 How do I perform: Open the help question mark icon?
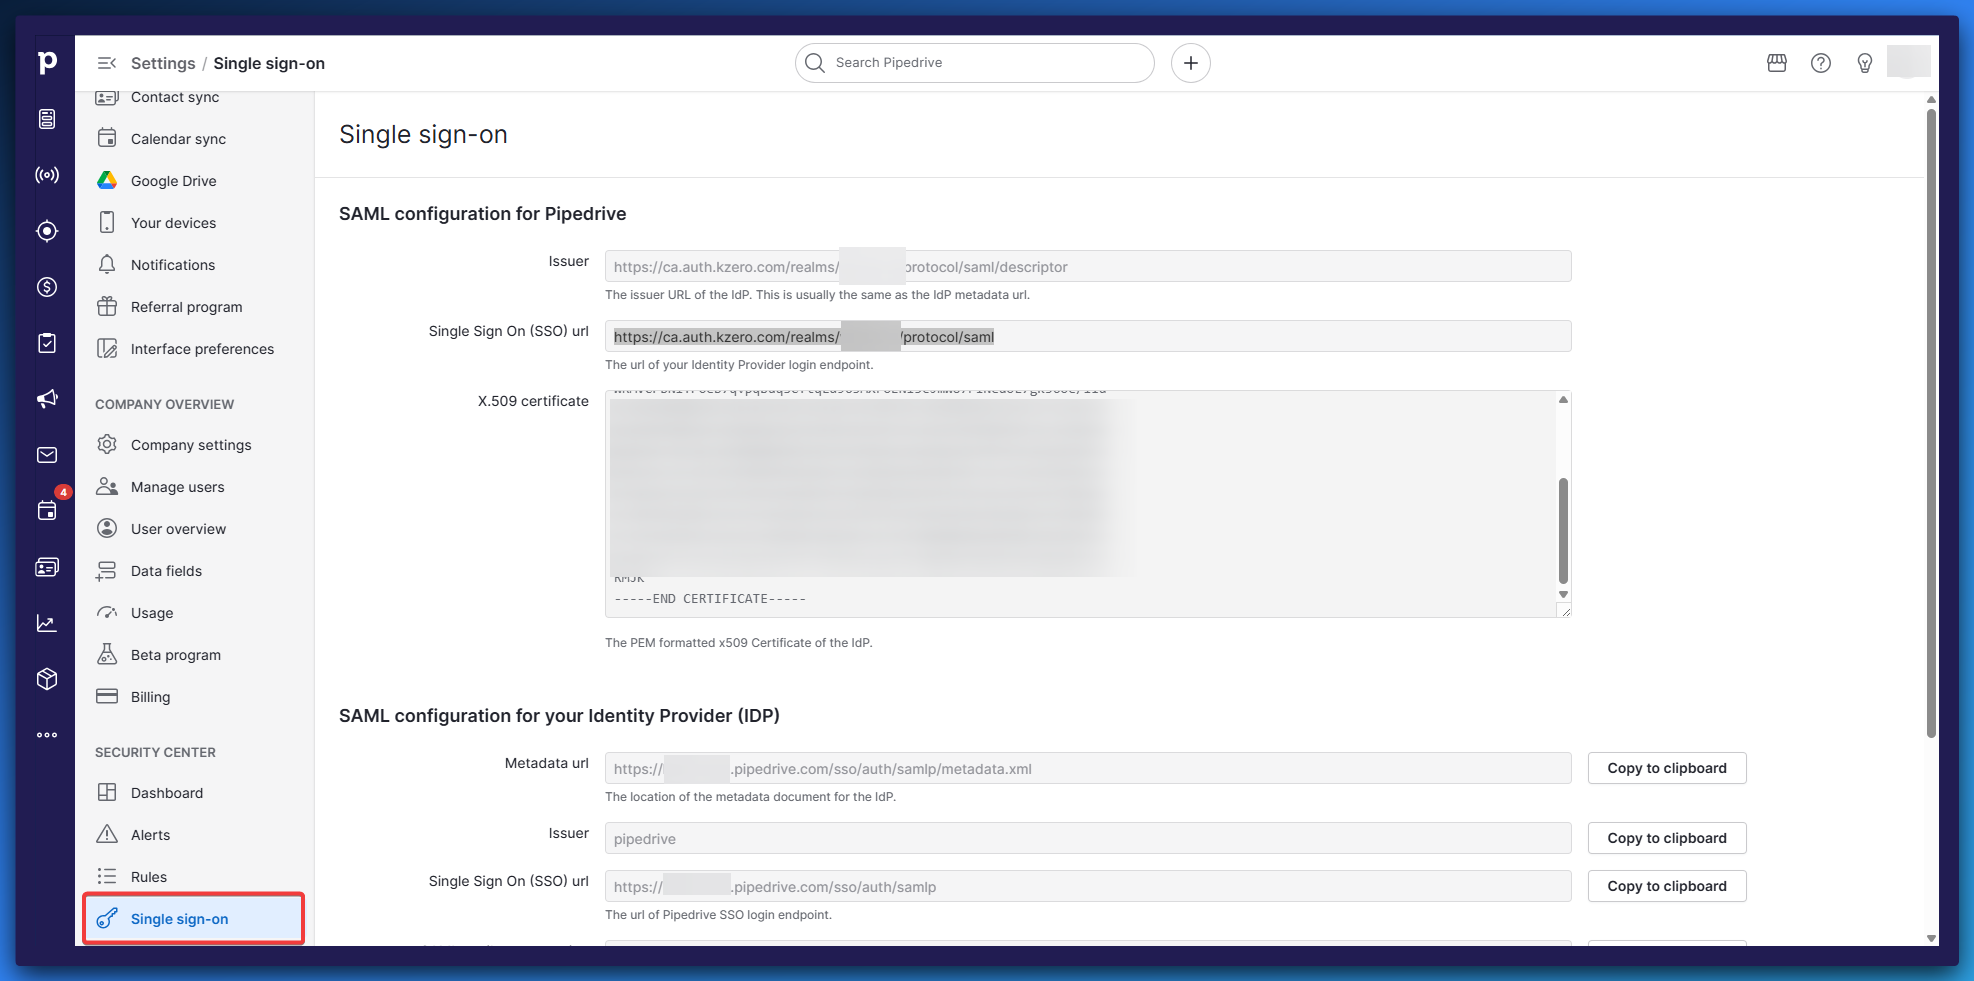pos(1821,63)
